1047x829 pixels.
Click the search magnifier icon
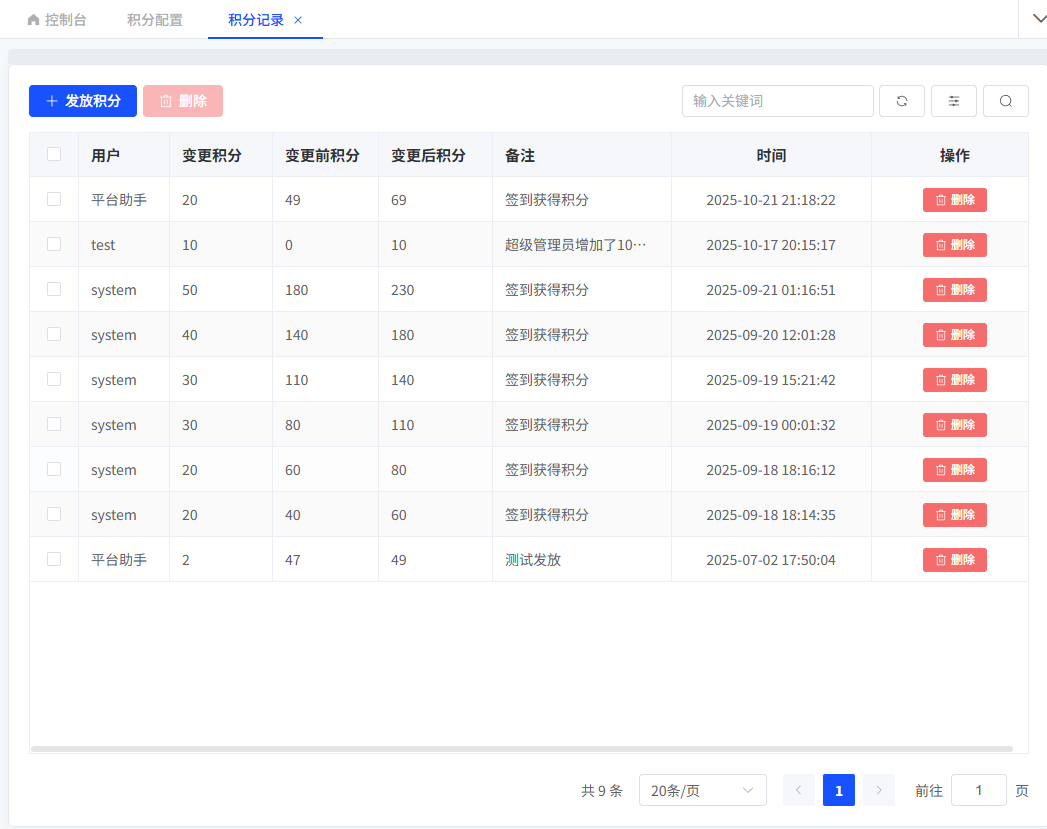1005,101
